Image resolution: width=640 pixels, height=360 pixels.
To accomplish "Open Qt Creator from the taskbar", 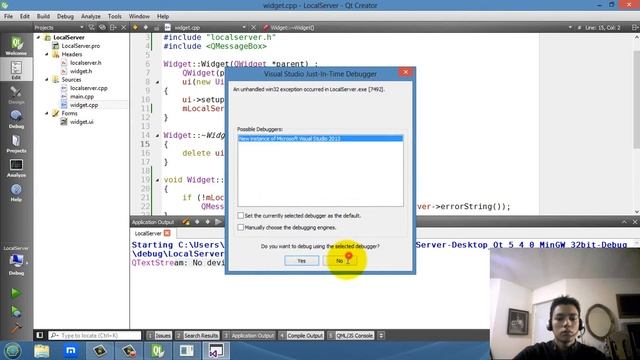I will [158, 351].
